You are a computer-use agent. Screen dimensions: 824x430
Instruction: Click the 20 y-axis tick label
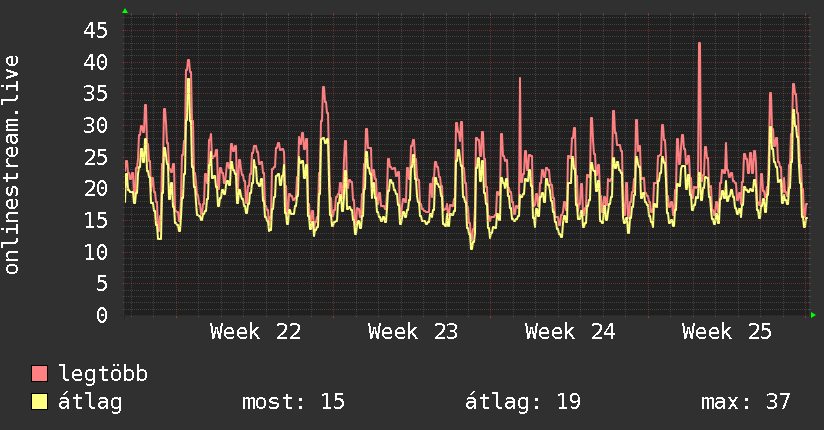[x=95, y=188]
